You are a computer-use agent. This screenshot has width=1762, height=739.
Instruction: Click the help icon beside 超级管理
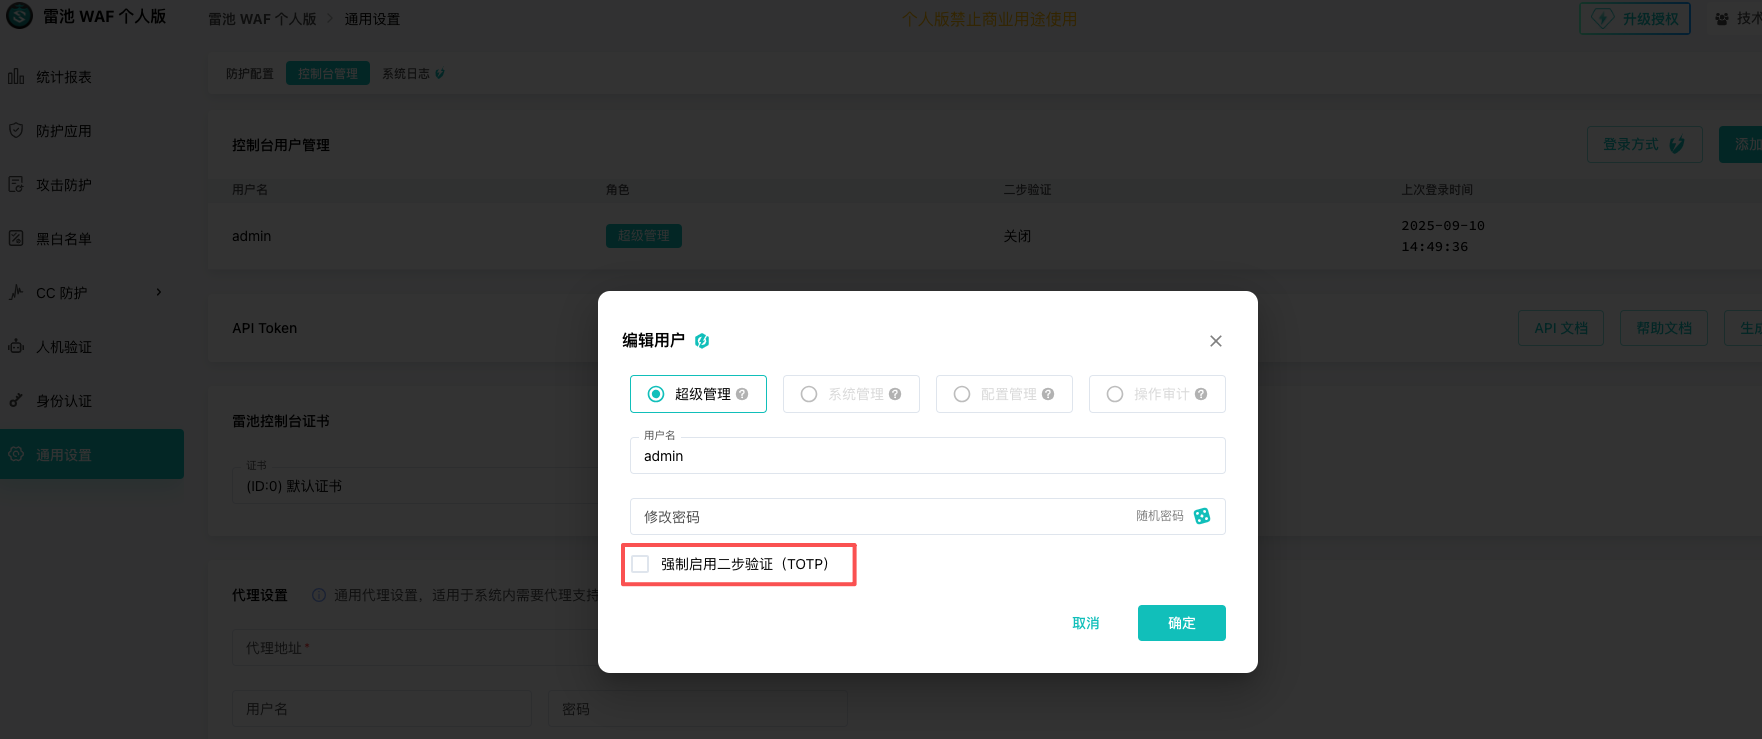(x=742, y=394)
